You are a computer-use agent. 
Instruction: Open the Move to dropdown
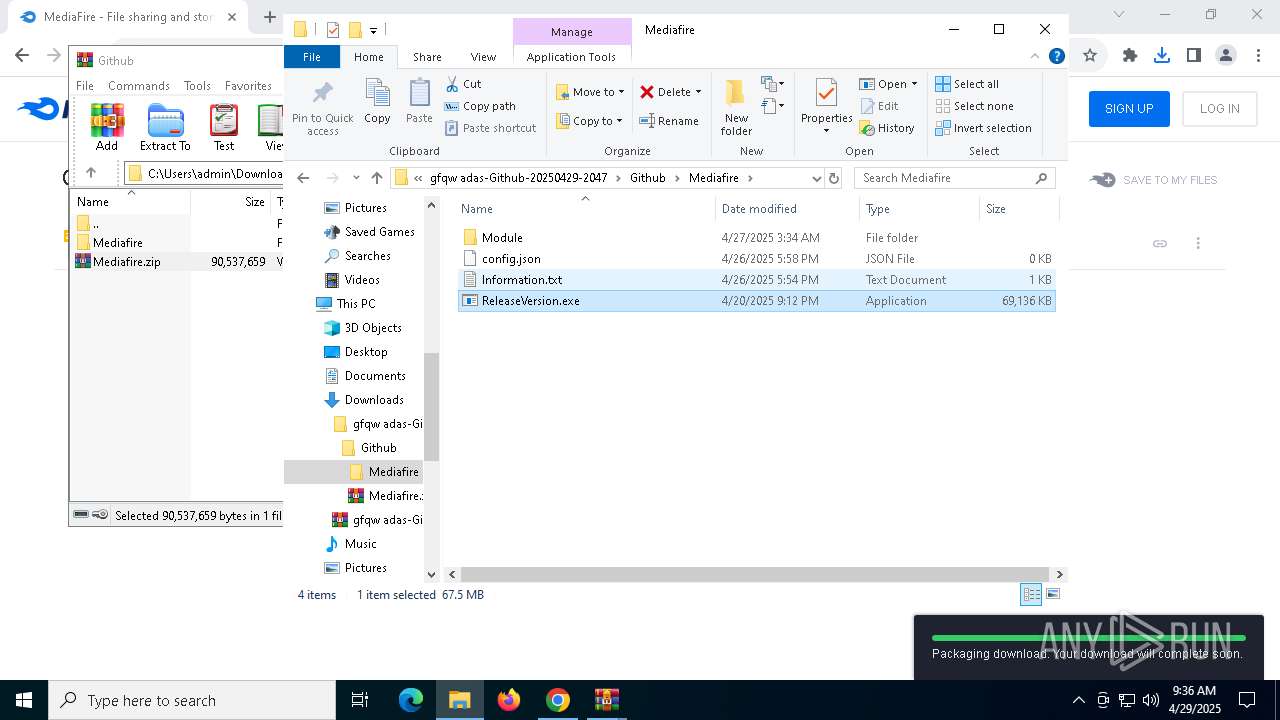point(590,92)
